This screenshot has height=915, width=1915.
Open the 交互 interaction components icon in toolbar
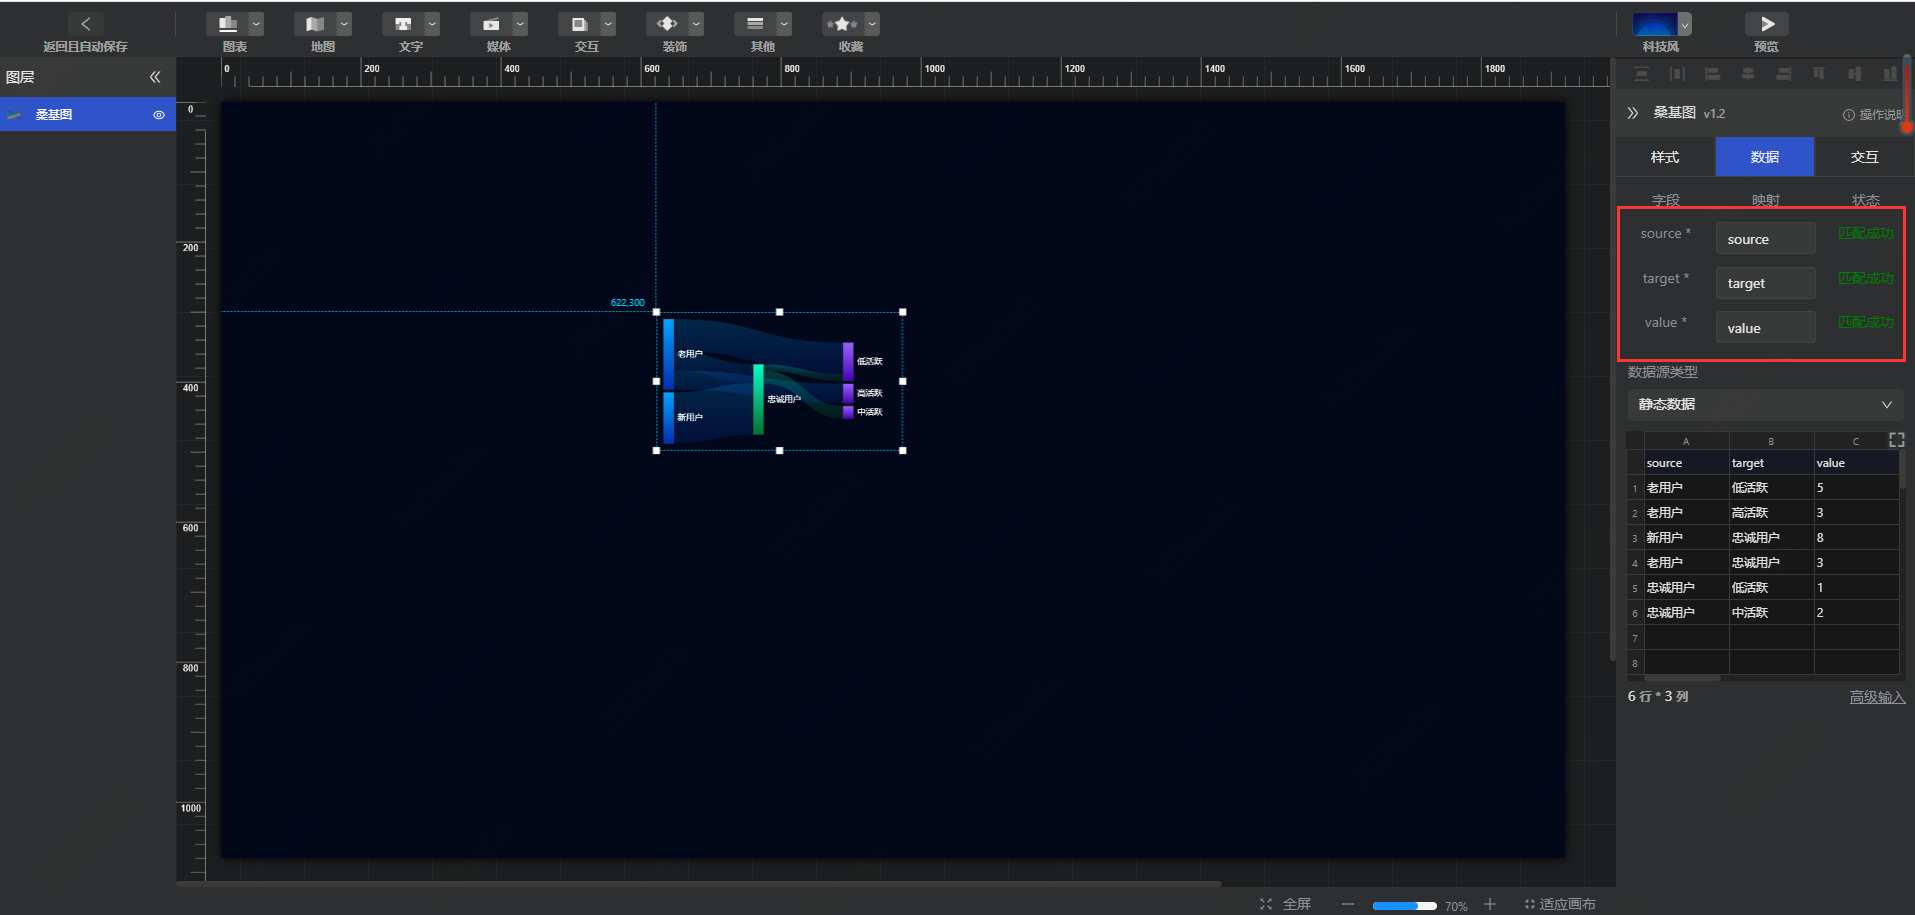coord(579,24)
